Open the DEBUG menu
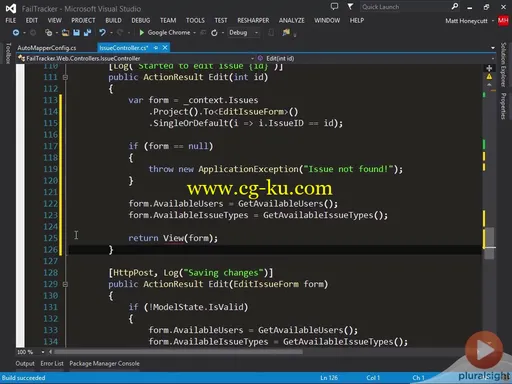Viewport: 512px width, 384px height. [x=141, y=21]
